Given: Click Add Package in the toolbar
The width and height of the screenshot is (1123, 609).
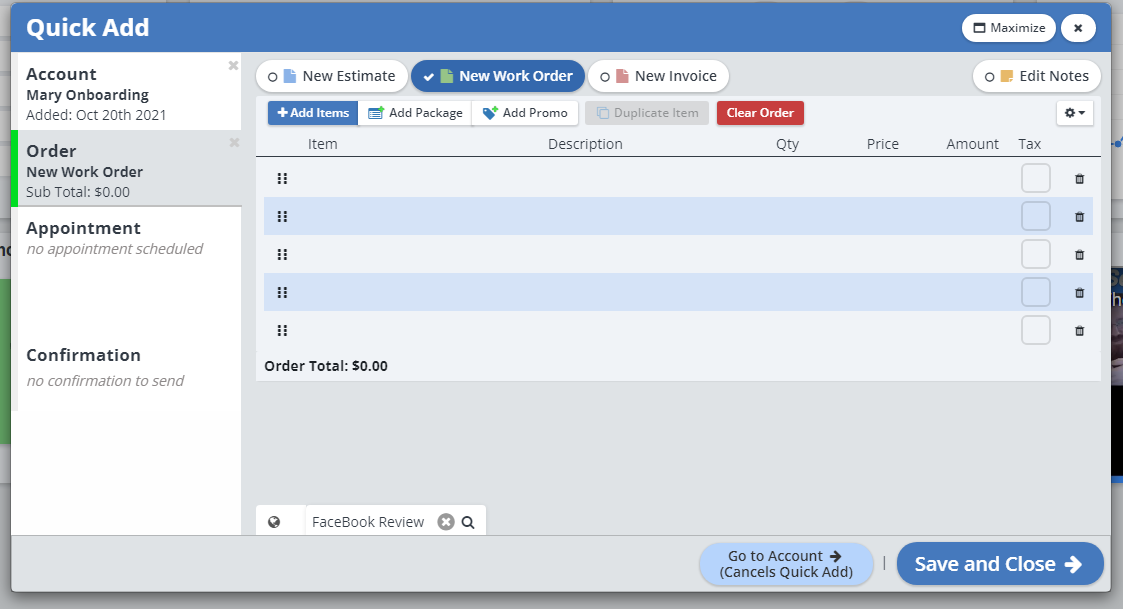Looking at the screenshot, I should [x=415, y=113].
